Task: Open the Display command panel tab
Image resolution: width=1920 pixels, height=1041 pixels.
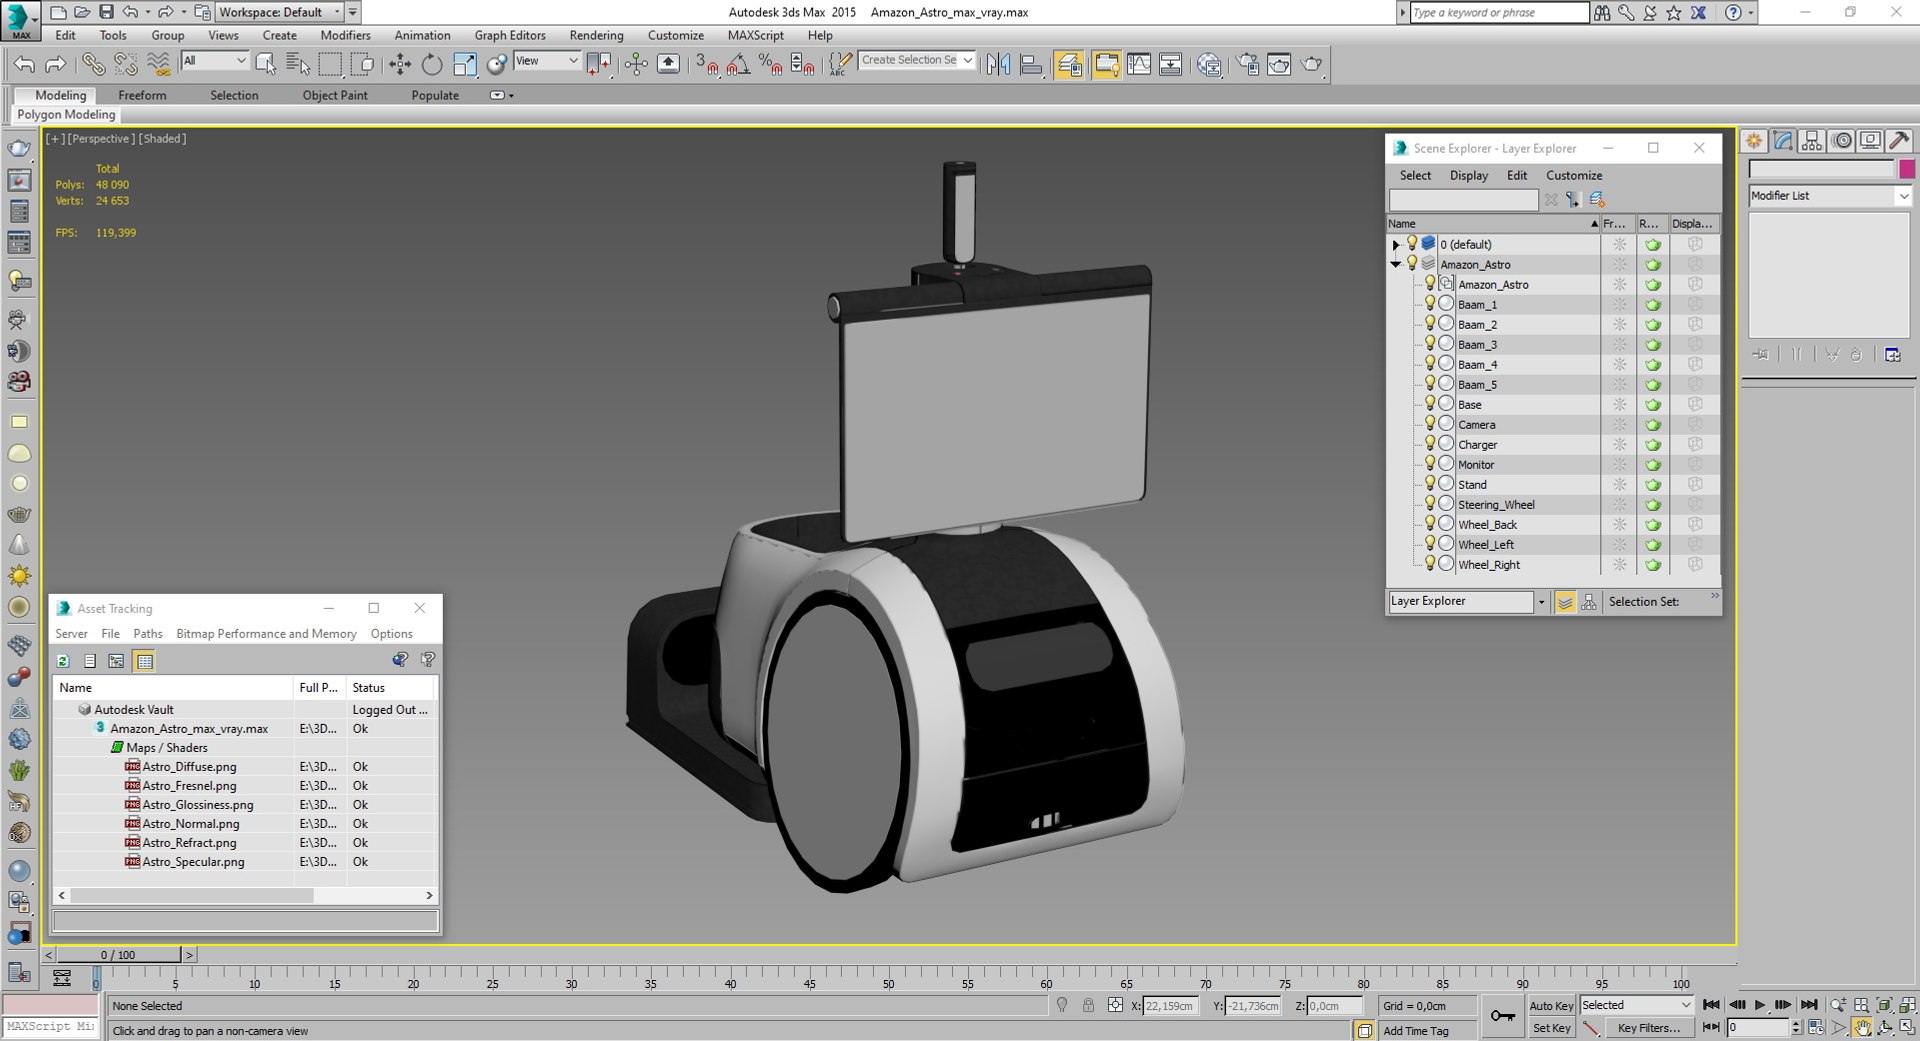Action: coord(1870,141)
